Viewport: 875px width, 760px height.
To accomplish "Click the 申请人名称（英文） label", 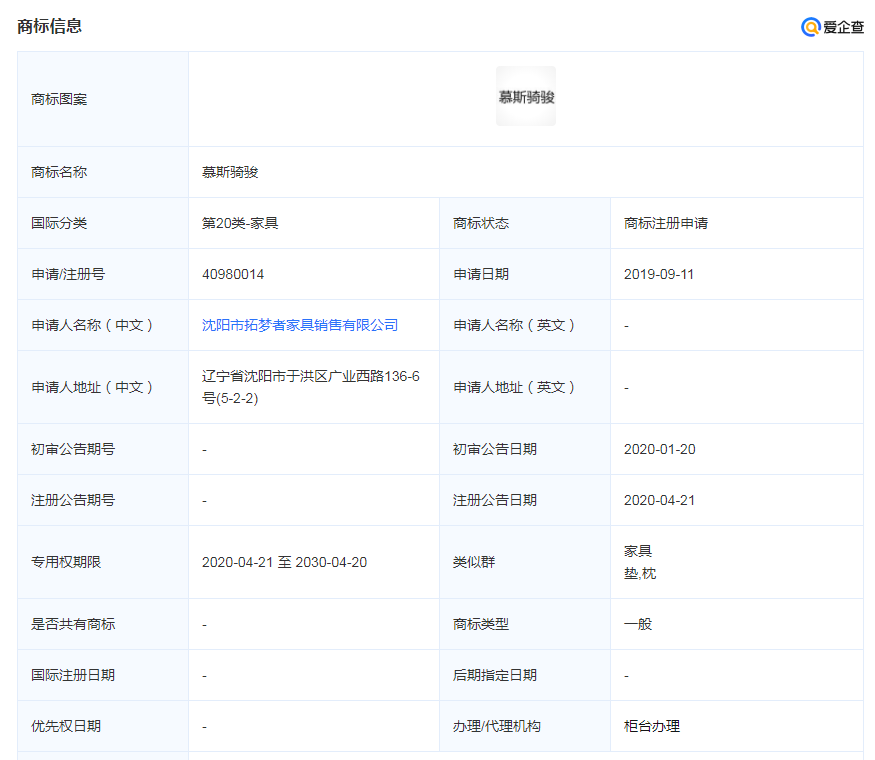I will tap(514, 325).
